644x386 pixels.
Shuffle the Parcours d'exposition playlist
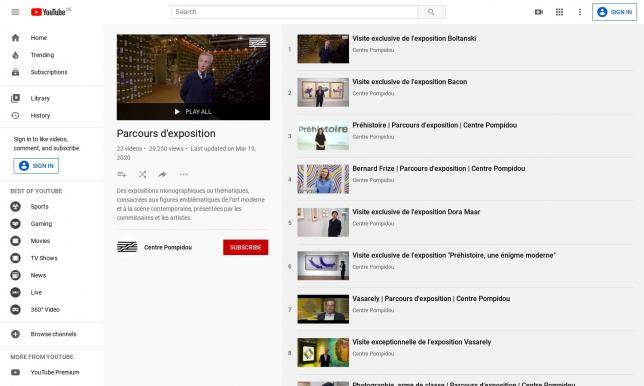point(142,174)
